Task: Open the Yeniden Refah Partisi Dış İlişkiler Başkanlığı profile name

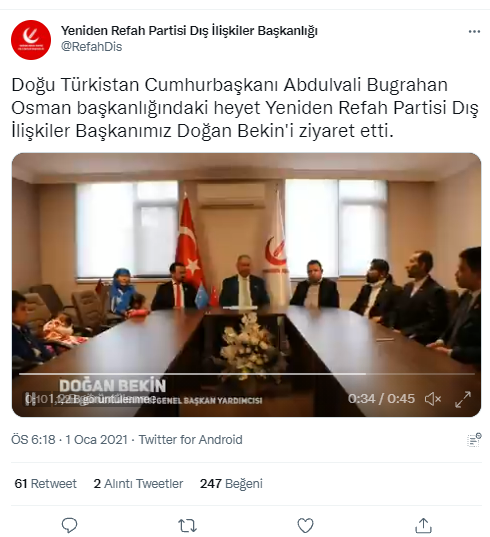Action: click(x=189, y=30)
